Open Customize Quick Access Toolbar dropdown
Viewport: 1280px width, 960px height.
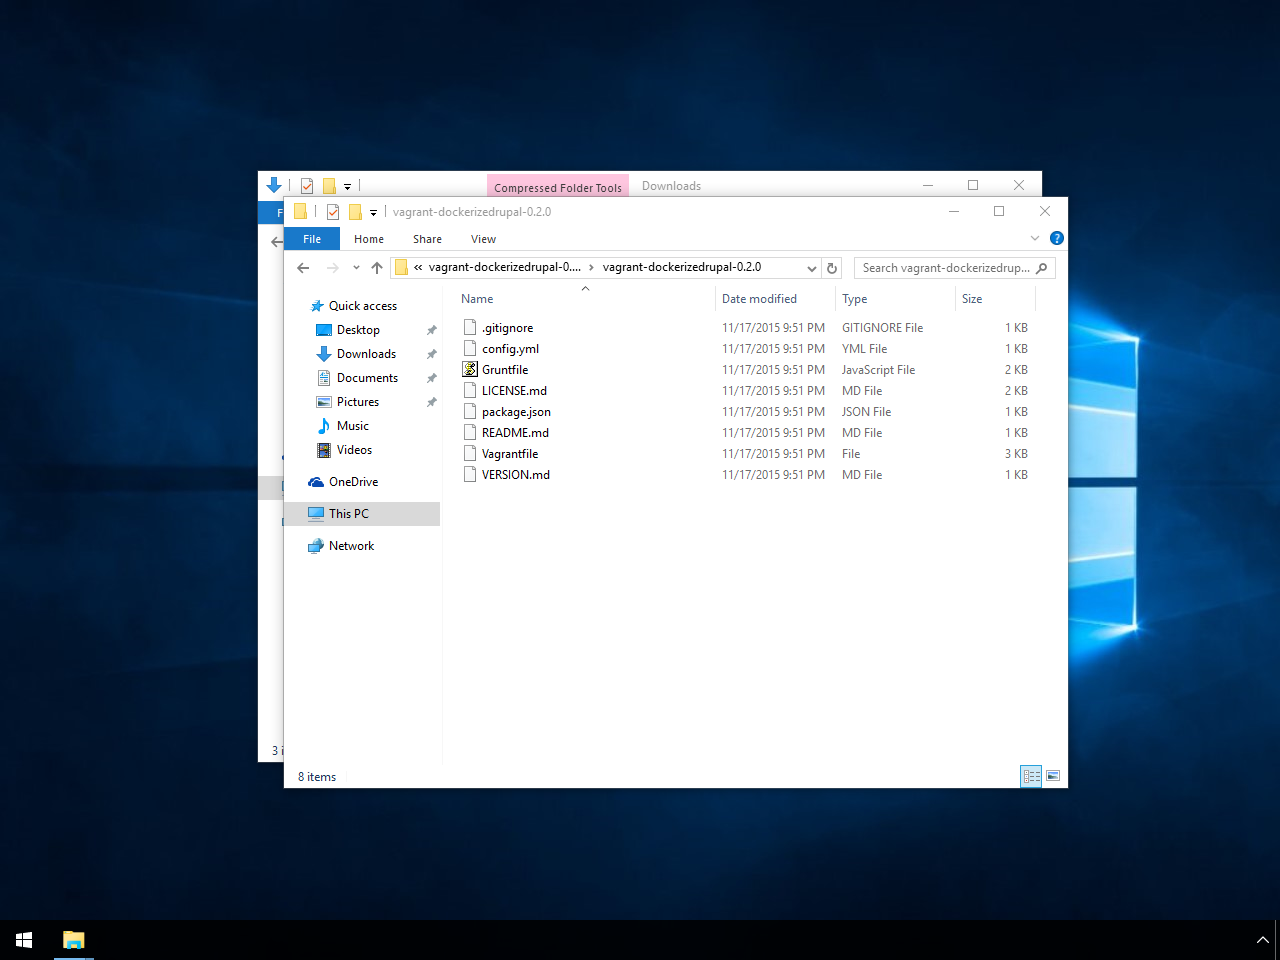tap(373, 213)
